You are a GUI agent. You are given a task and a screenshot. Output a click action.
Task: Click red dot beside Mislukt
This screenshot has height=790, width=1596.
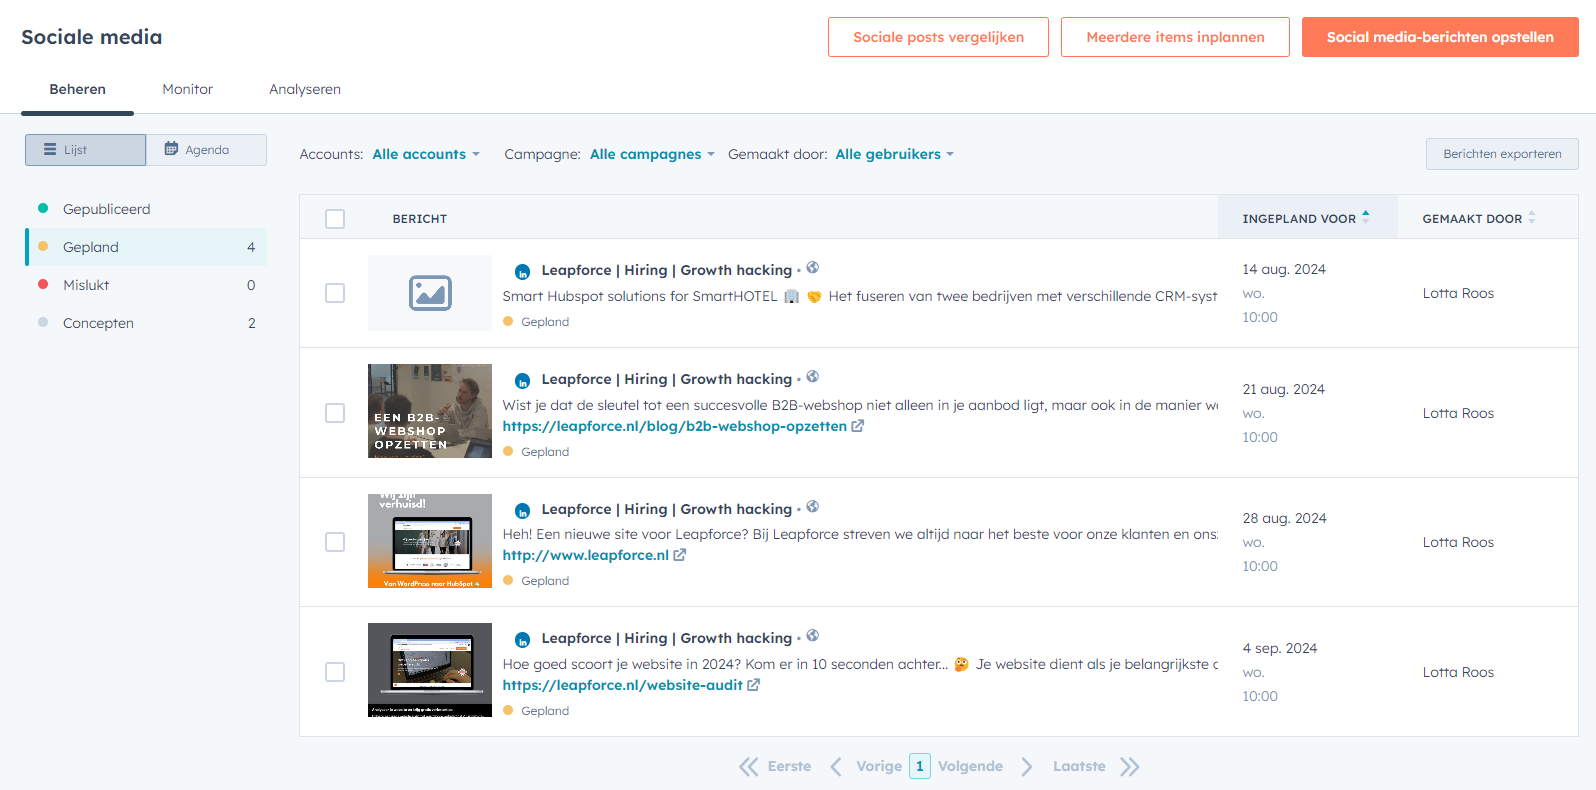[43, 284]
